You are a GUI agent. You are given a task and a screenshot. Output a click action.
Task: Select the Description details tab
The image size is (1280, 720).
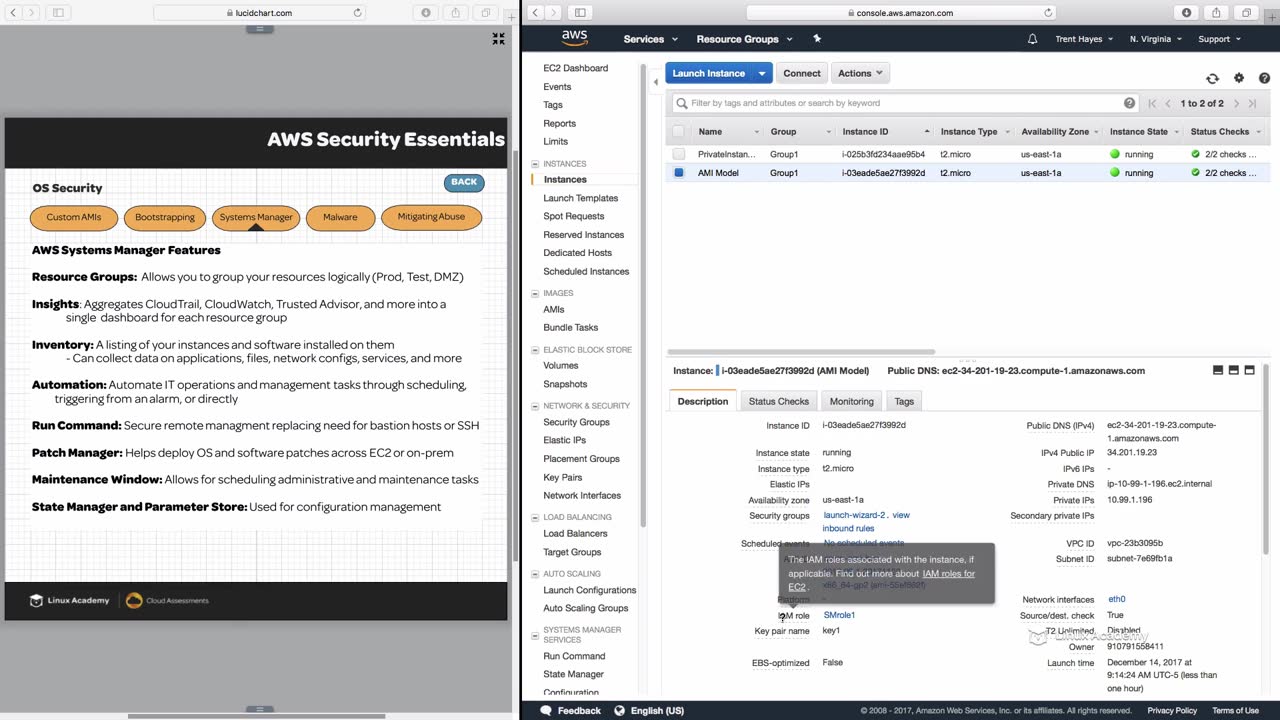tap(703, 401)
